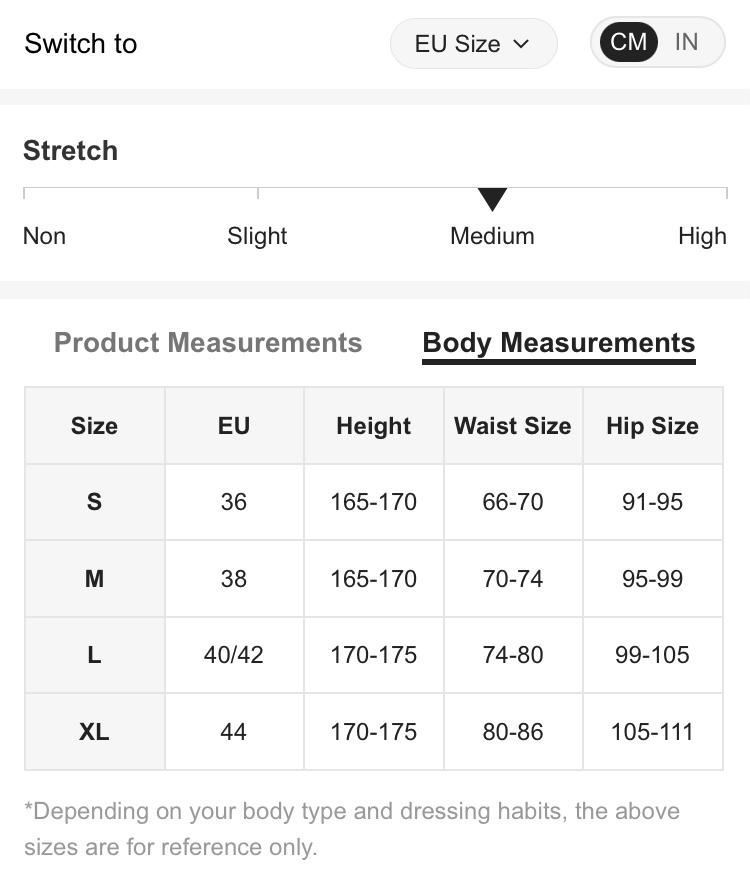The image size is (750, 890).
Task: Click the Non stretch label
Action: [44, 236]
